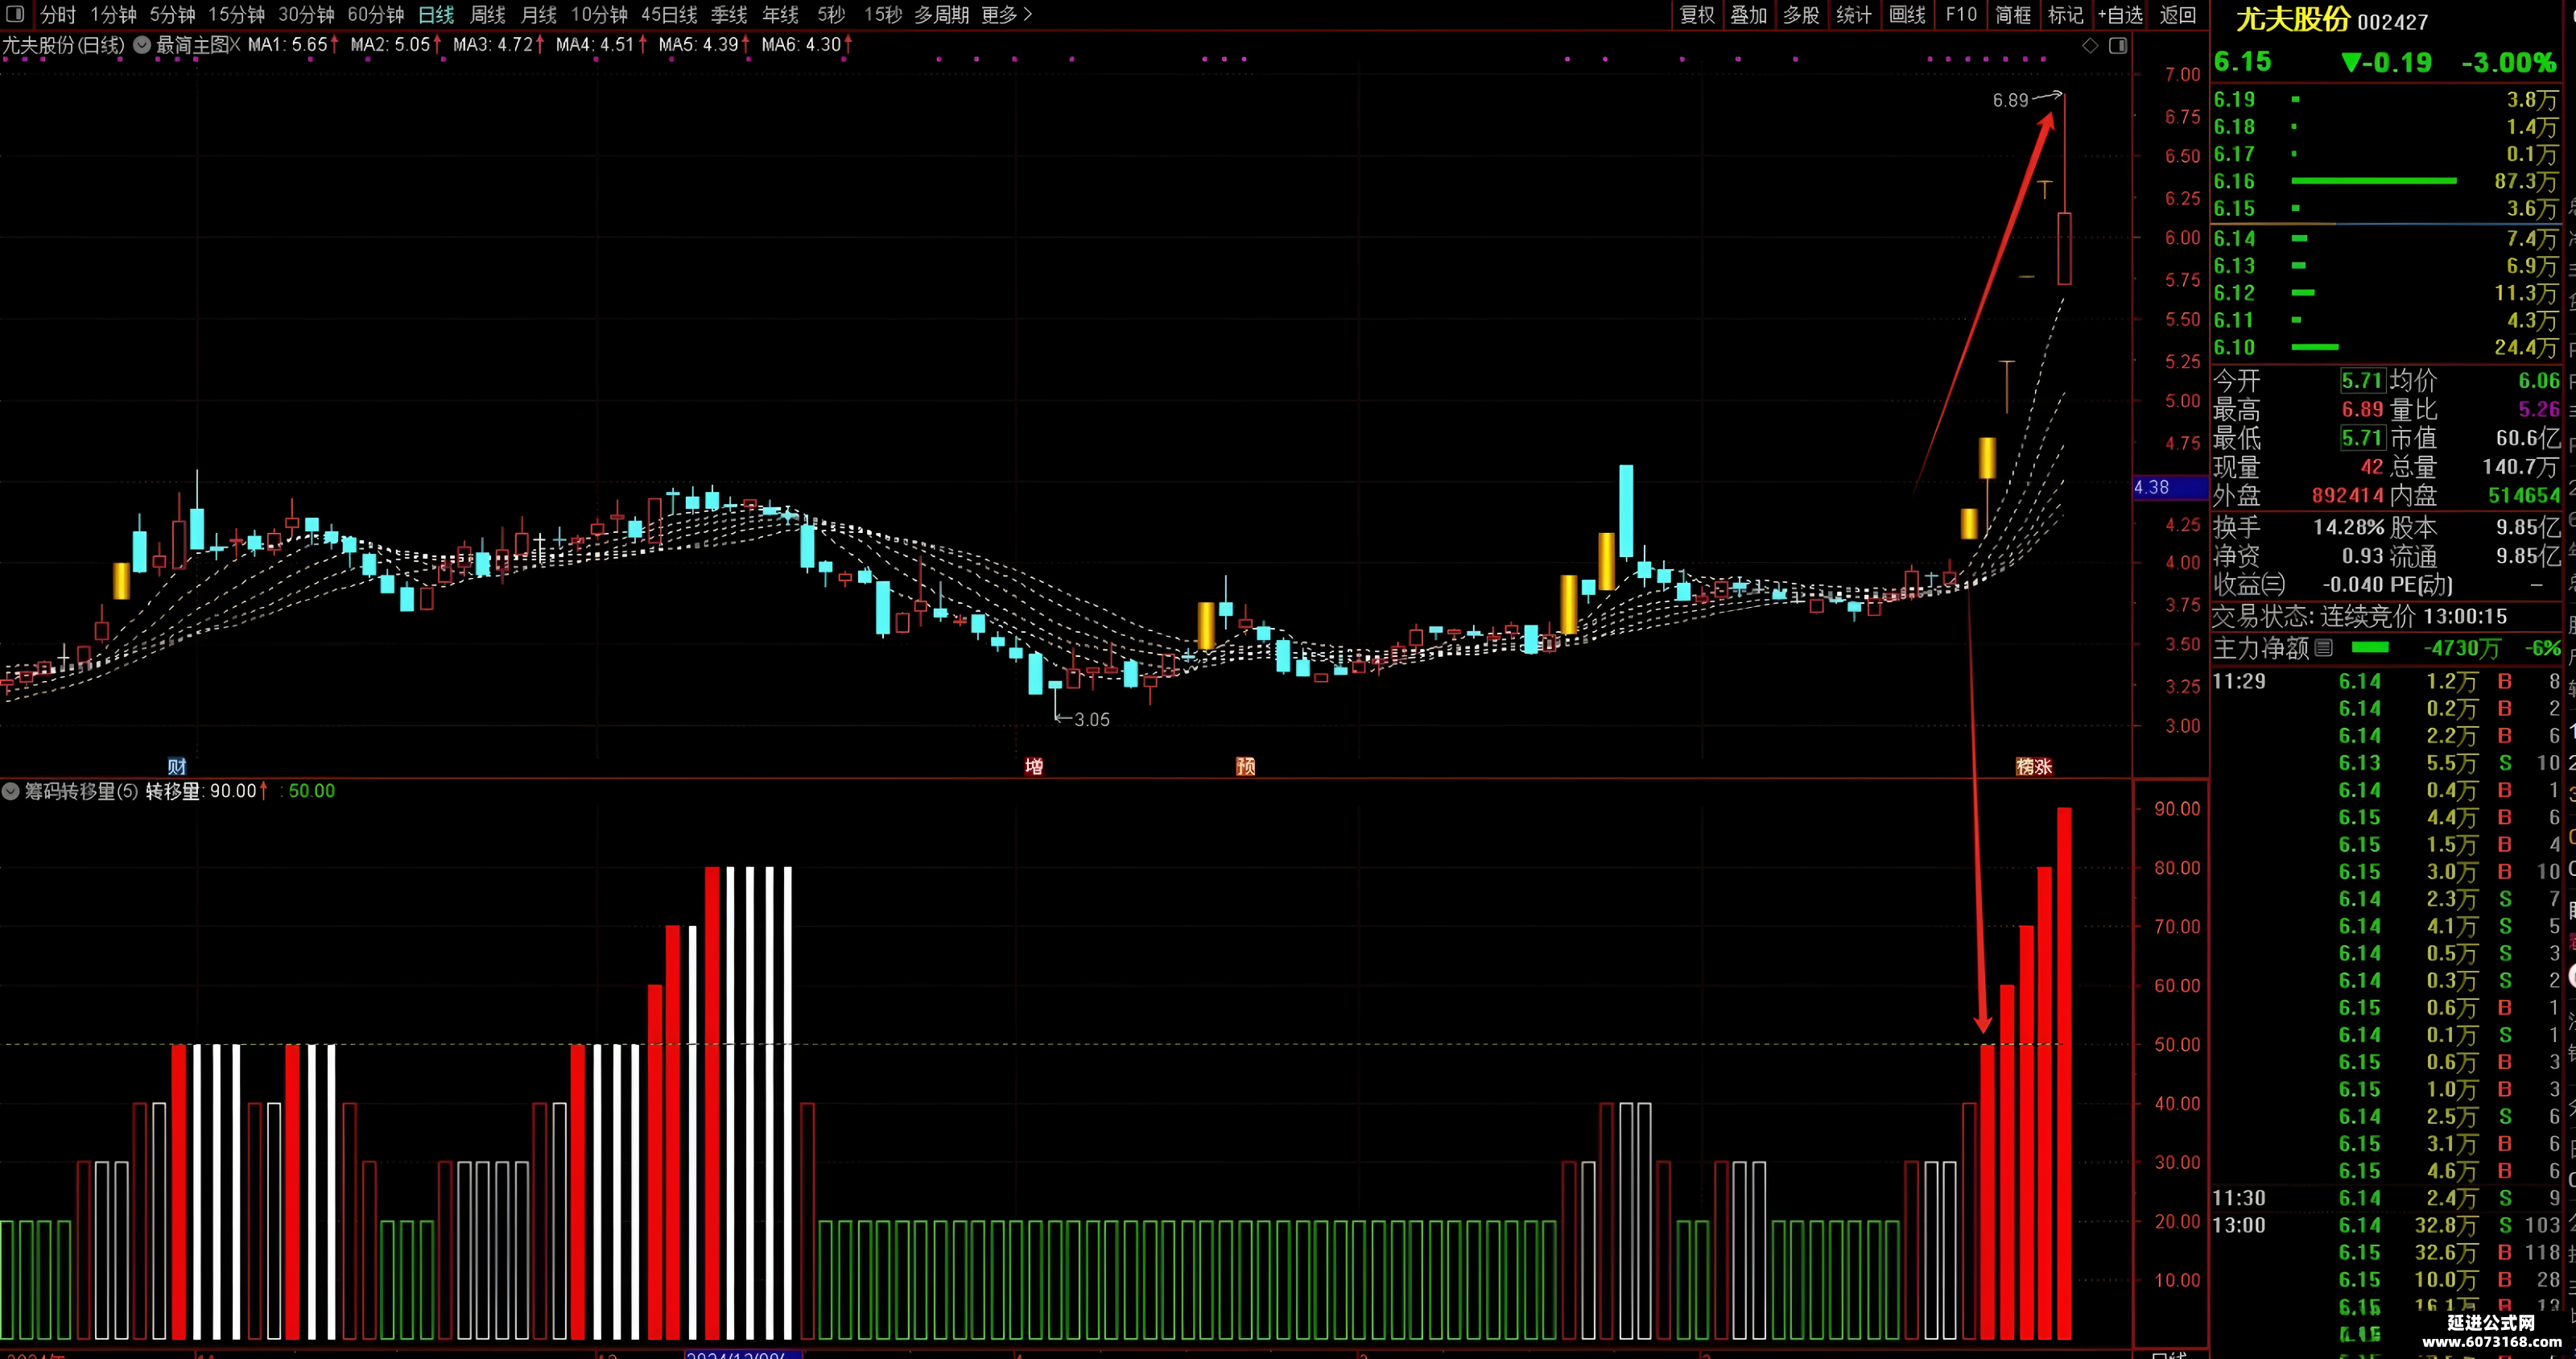2576x1359 pixels.
Task: Click the 财 event marker under the chart
Action: [x=177, y=766]
